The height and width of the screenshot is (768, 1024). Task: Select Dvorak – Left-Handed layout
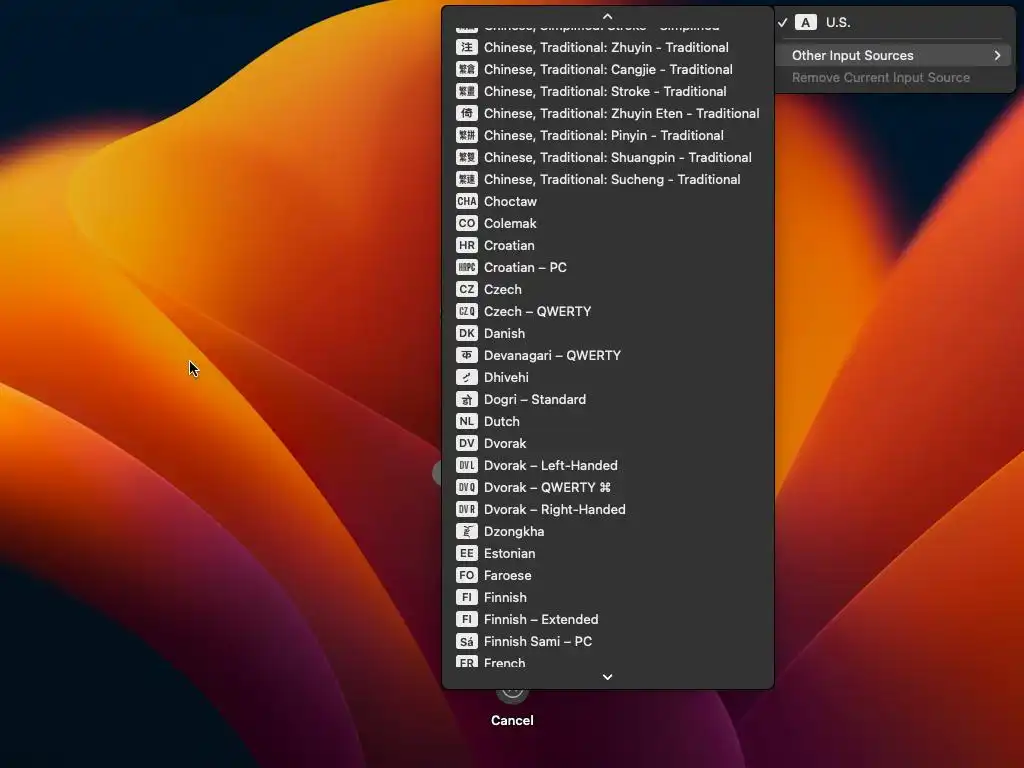pos(607,465)
